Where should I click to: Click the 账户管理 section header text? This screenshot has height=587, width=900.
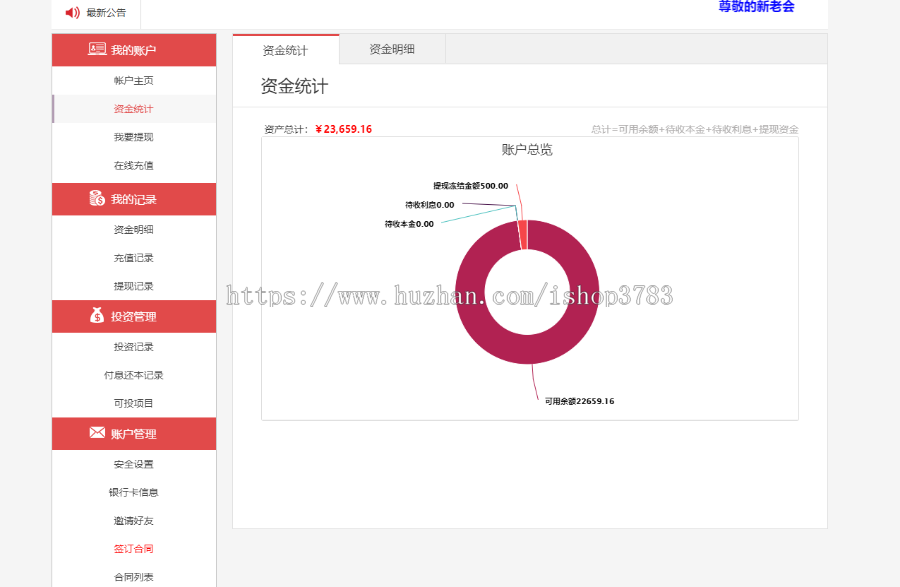133,434
